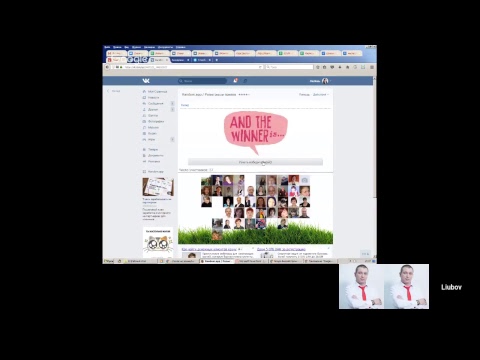Click the gray pick-a-winner button
Image resolution: width=480 pixels, height=360 pixels.
pos(255,162)
